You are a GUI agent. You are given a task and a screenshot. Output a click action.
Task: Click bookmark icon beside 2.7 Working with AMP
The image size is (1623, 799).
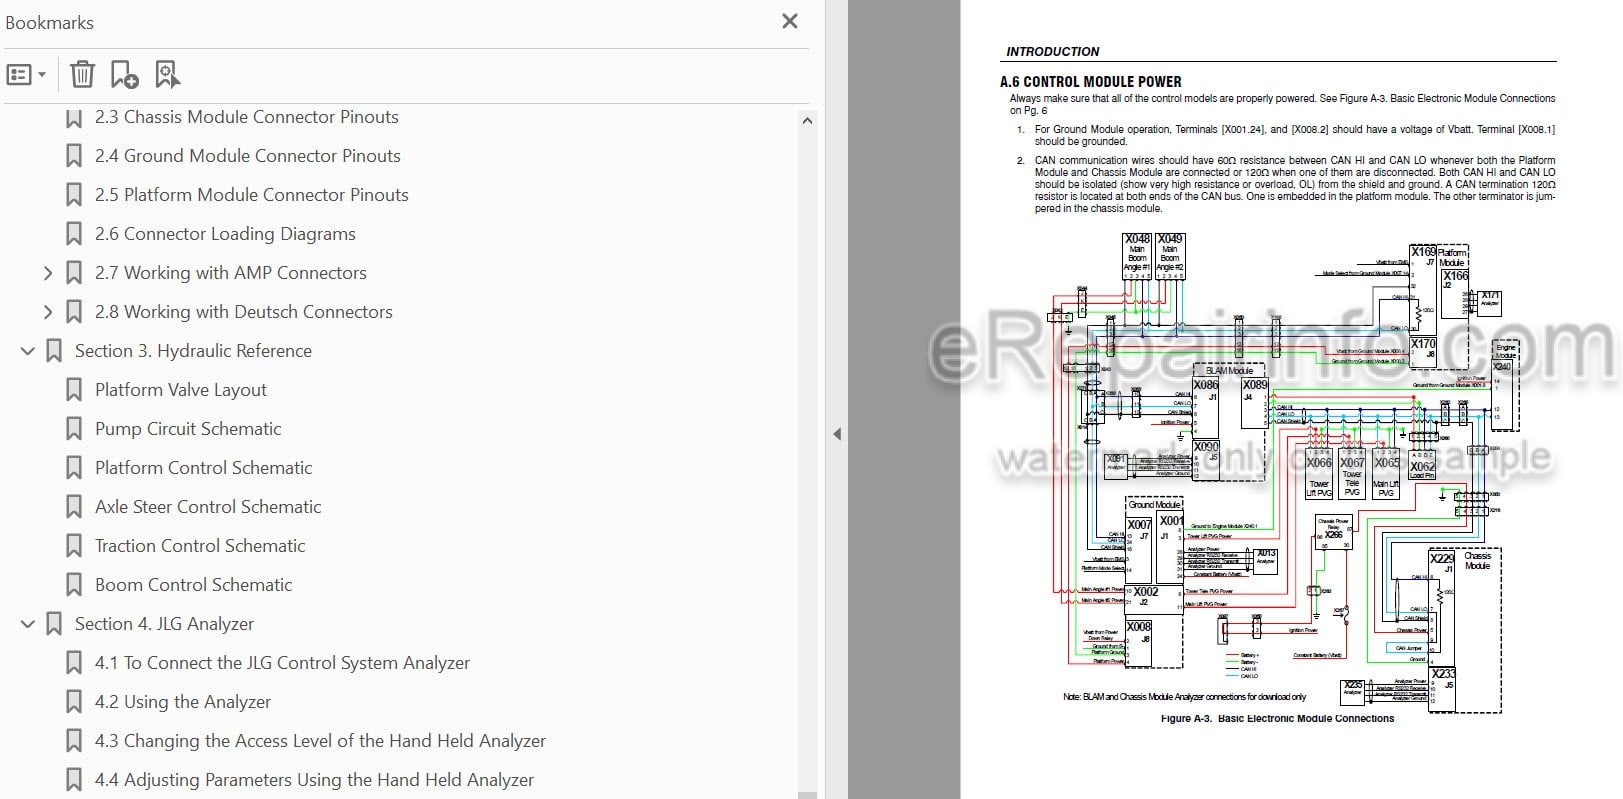point(73,274)
